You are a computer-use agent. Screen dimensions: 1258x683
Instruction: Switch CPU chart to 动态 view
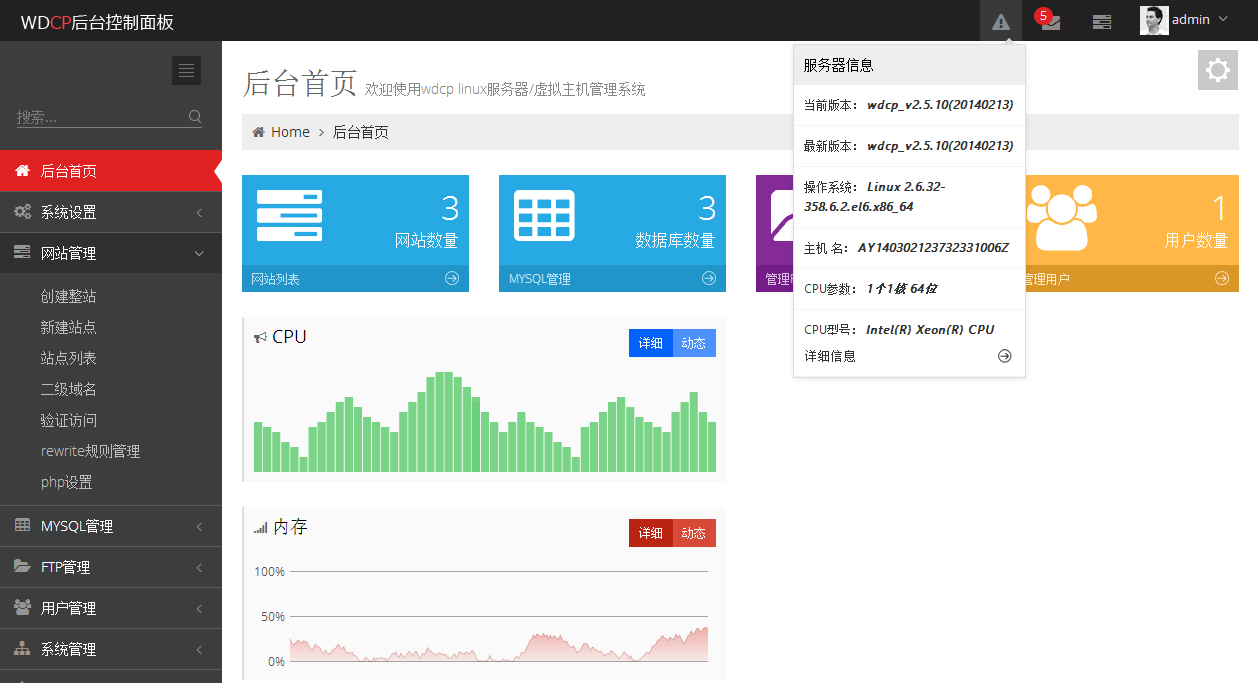[694, 343]
